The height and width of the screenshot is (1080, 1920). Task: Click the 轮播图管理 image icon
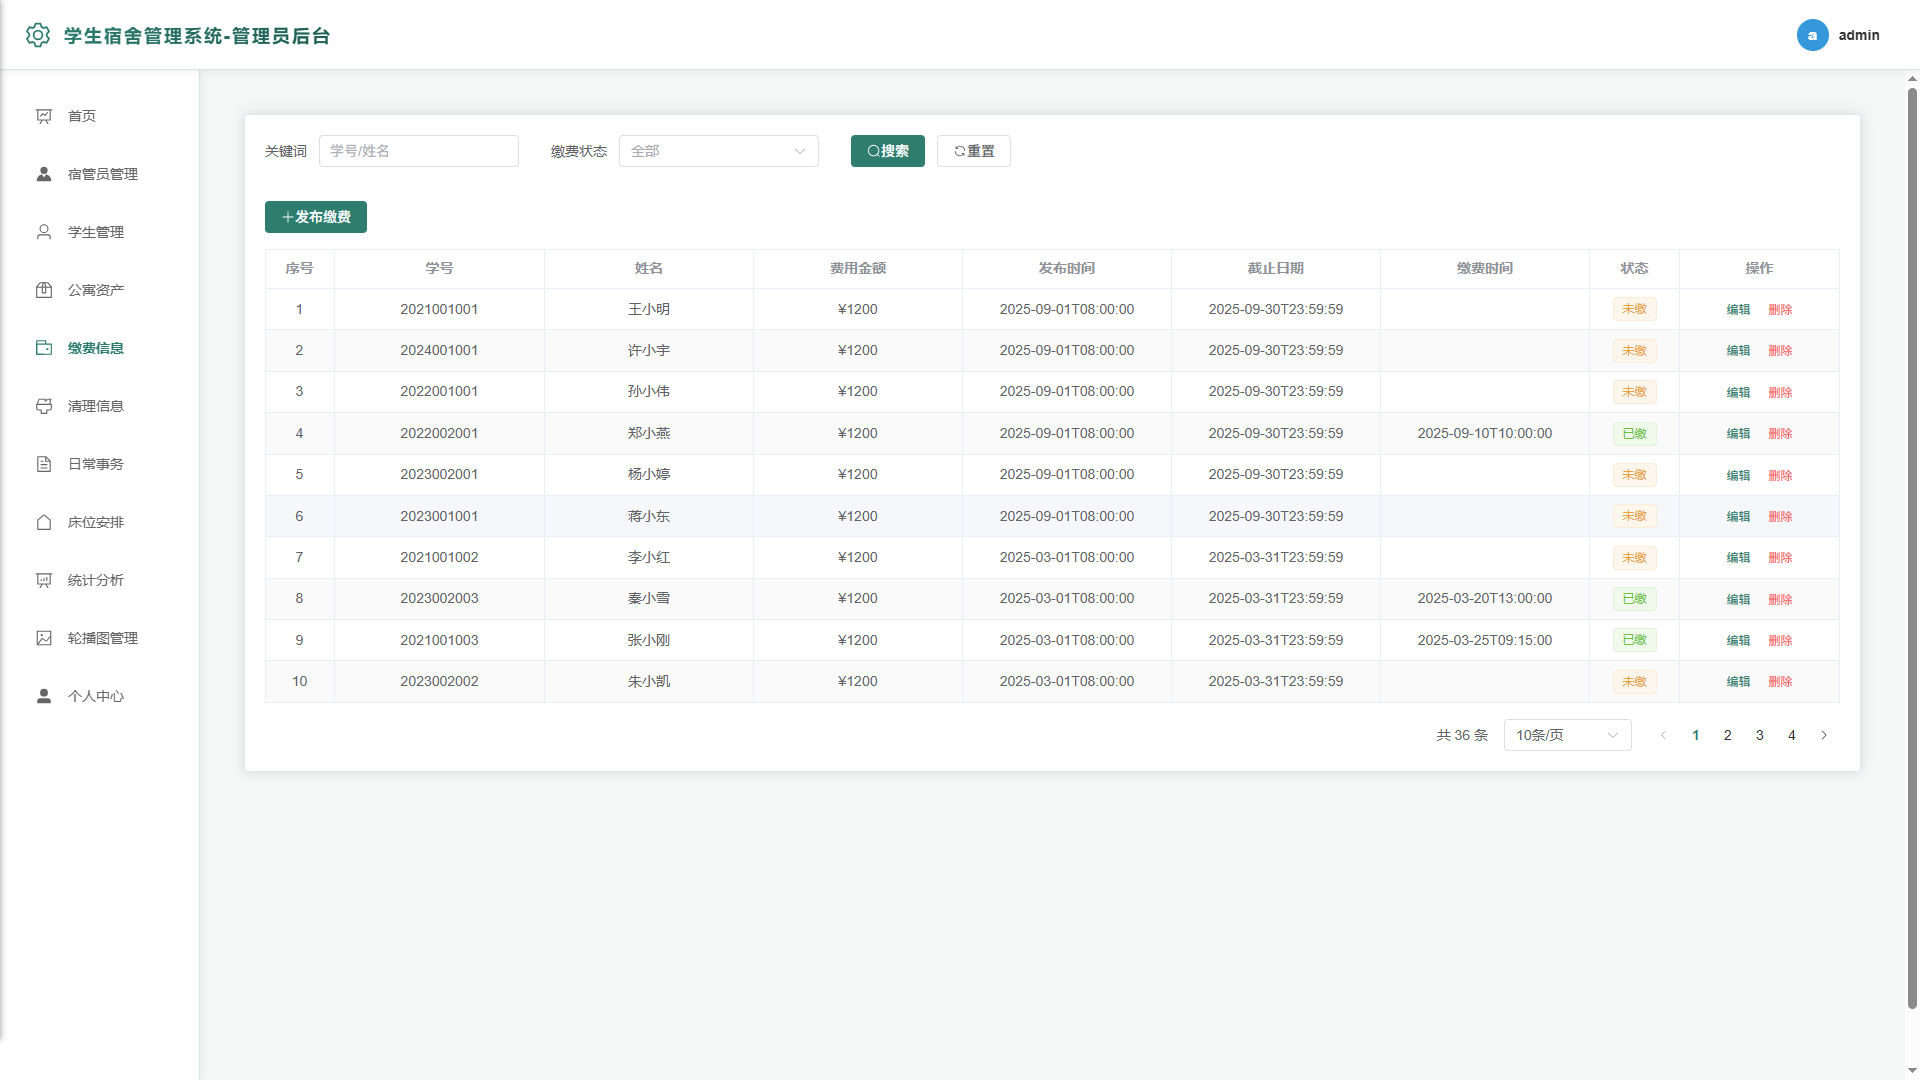click(x=44, y=638)
